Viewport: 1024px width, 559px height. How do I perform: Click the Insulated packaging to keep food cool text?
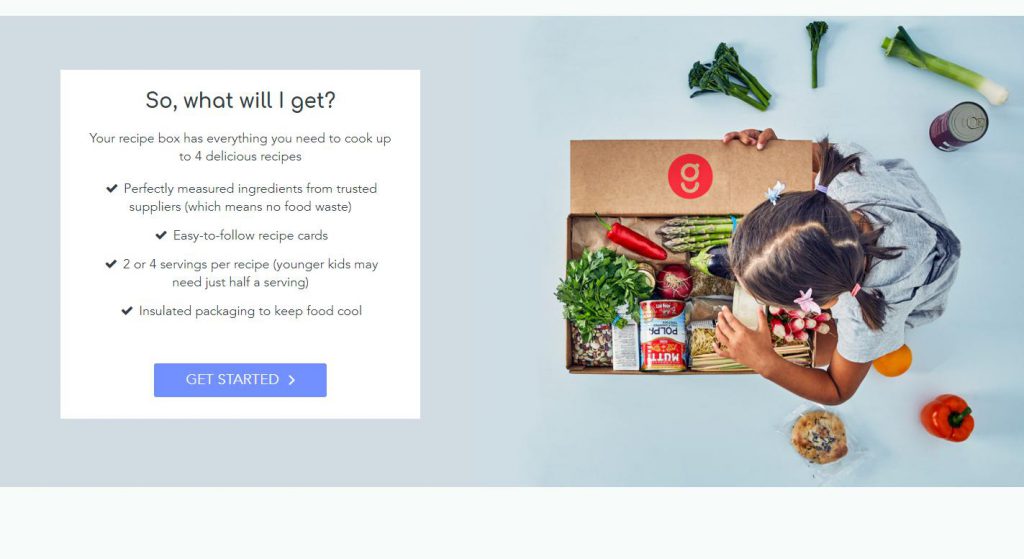pos(250,311)
